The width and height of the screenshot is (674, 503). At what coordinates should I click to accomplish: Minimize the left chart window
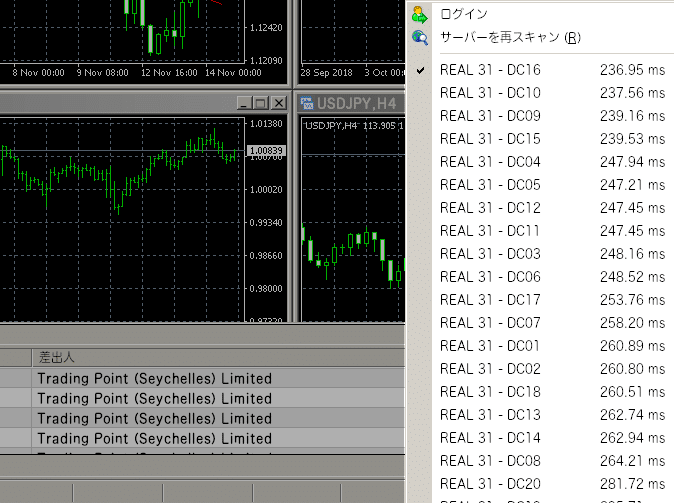coord(244,103)
